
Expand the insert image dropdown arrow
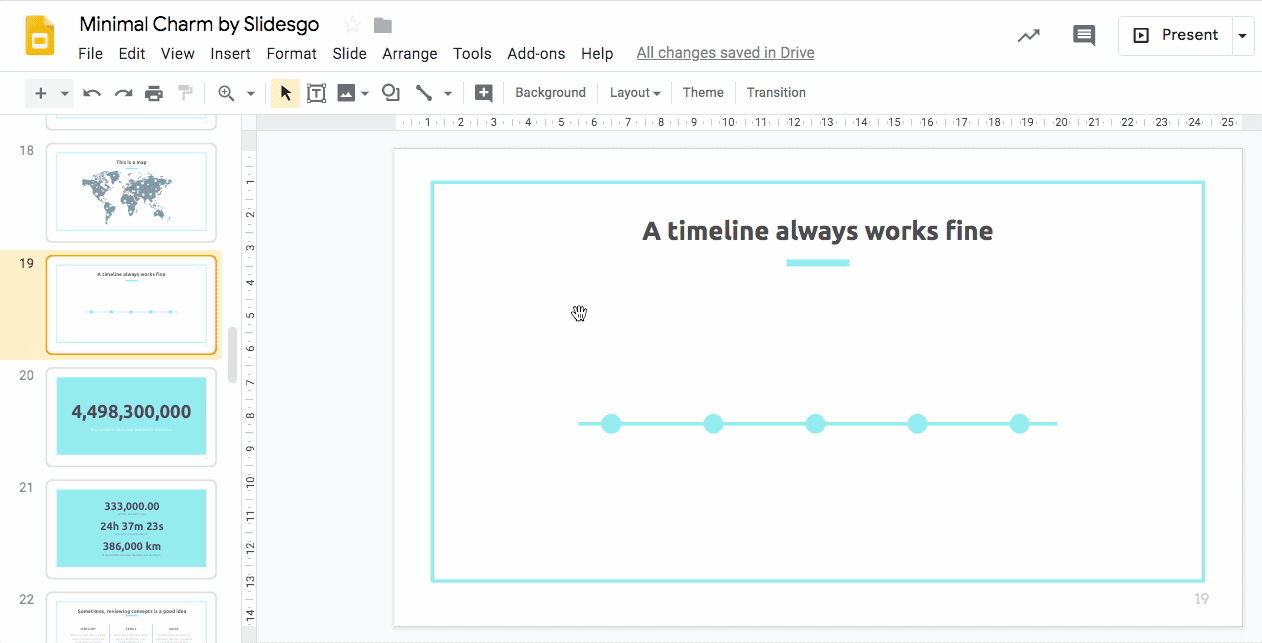pyautogui.click(x=365, y=94)
